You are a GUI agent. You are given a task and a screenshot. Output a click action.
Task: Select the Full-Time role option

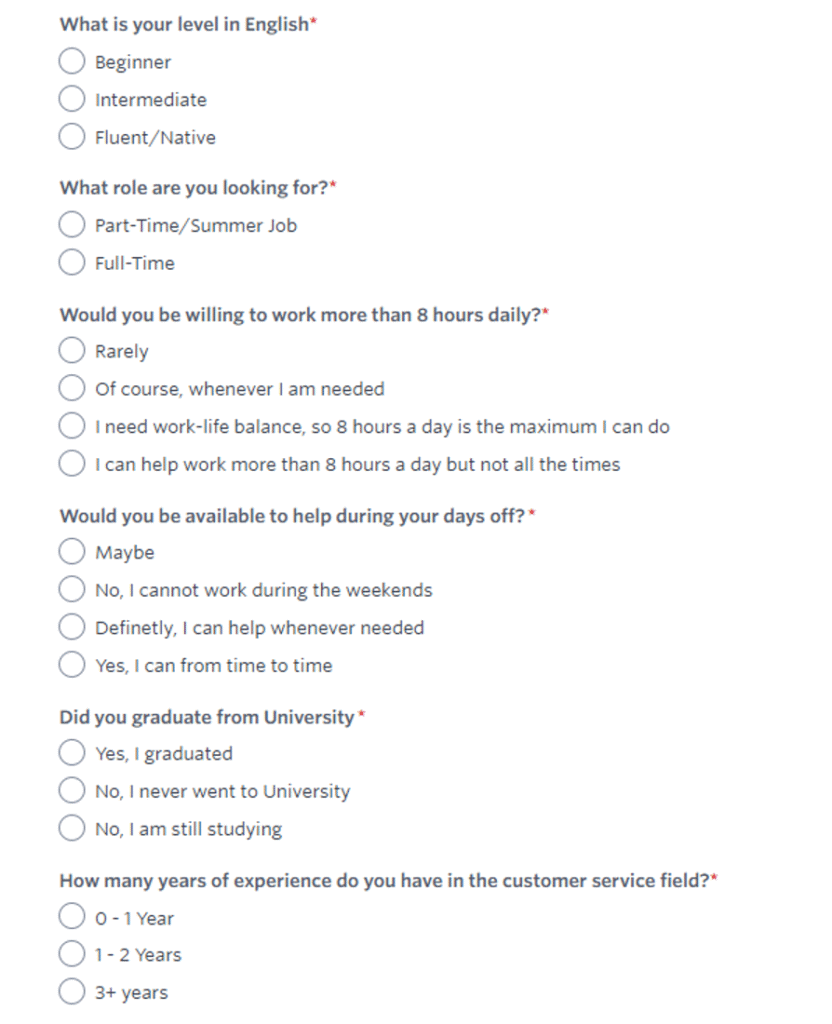(x=72, y=263)
